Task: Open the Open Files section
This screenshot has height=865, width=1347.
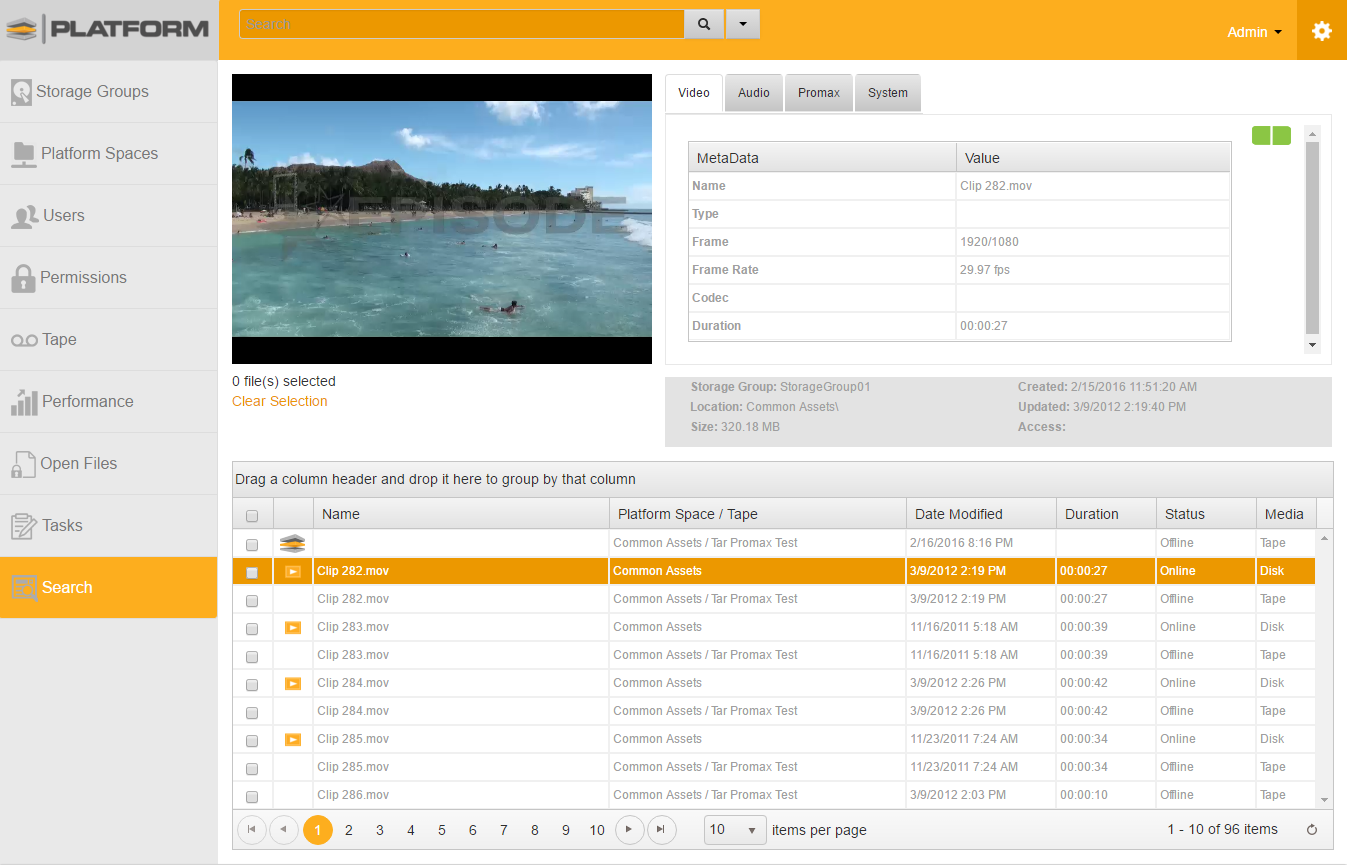Action: 108,464
